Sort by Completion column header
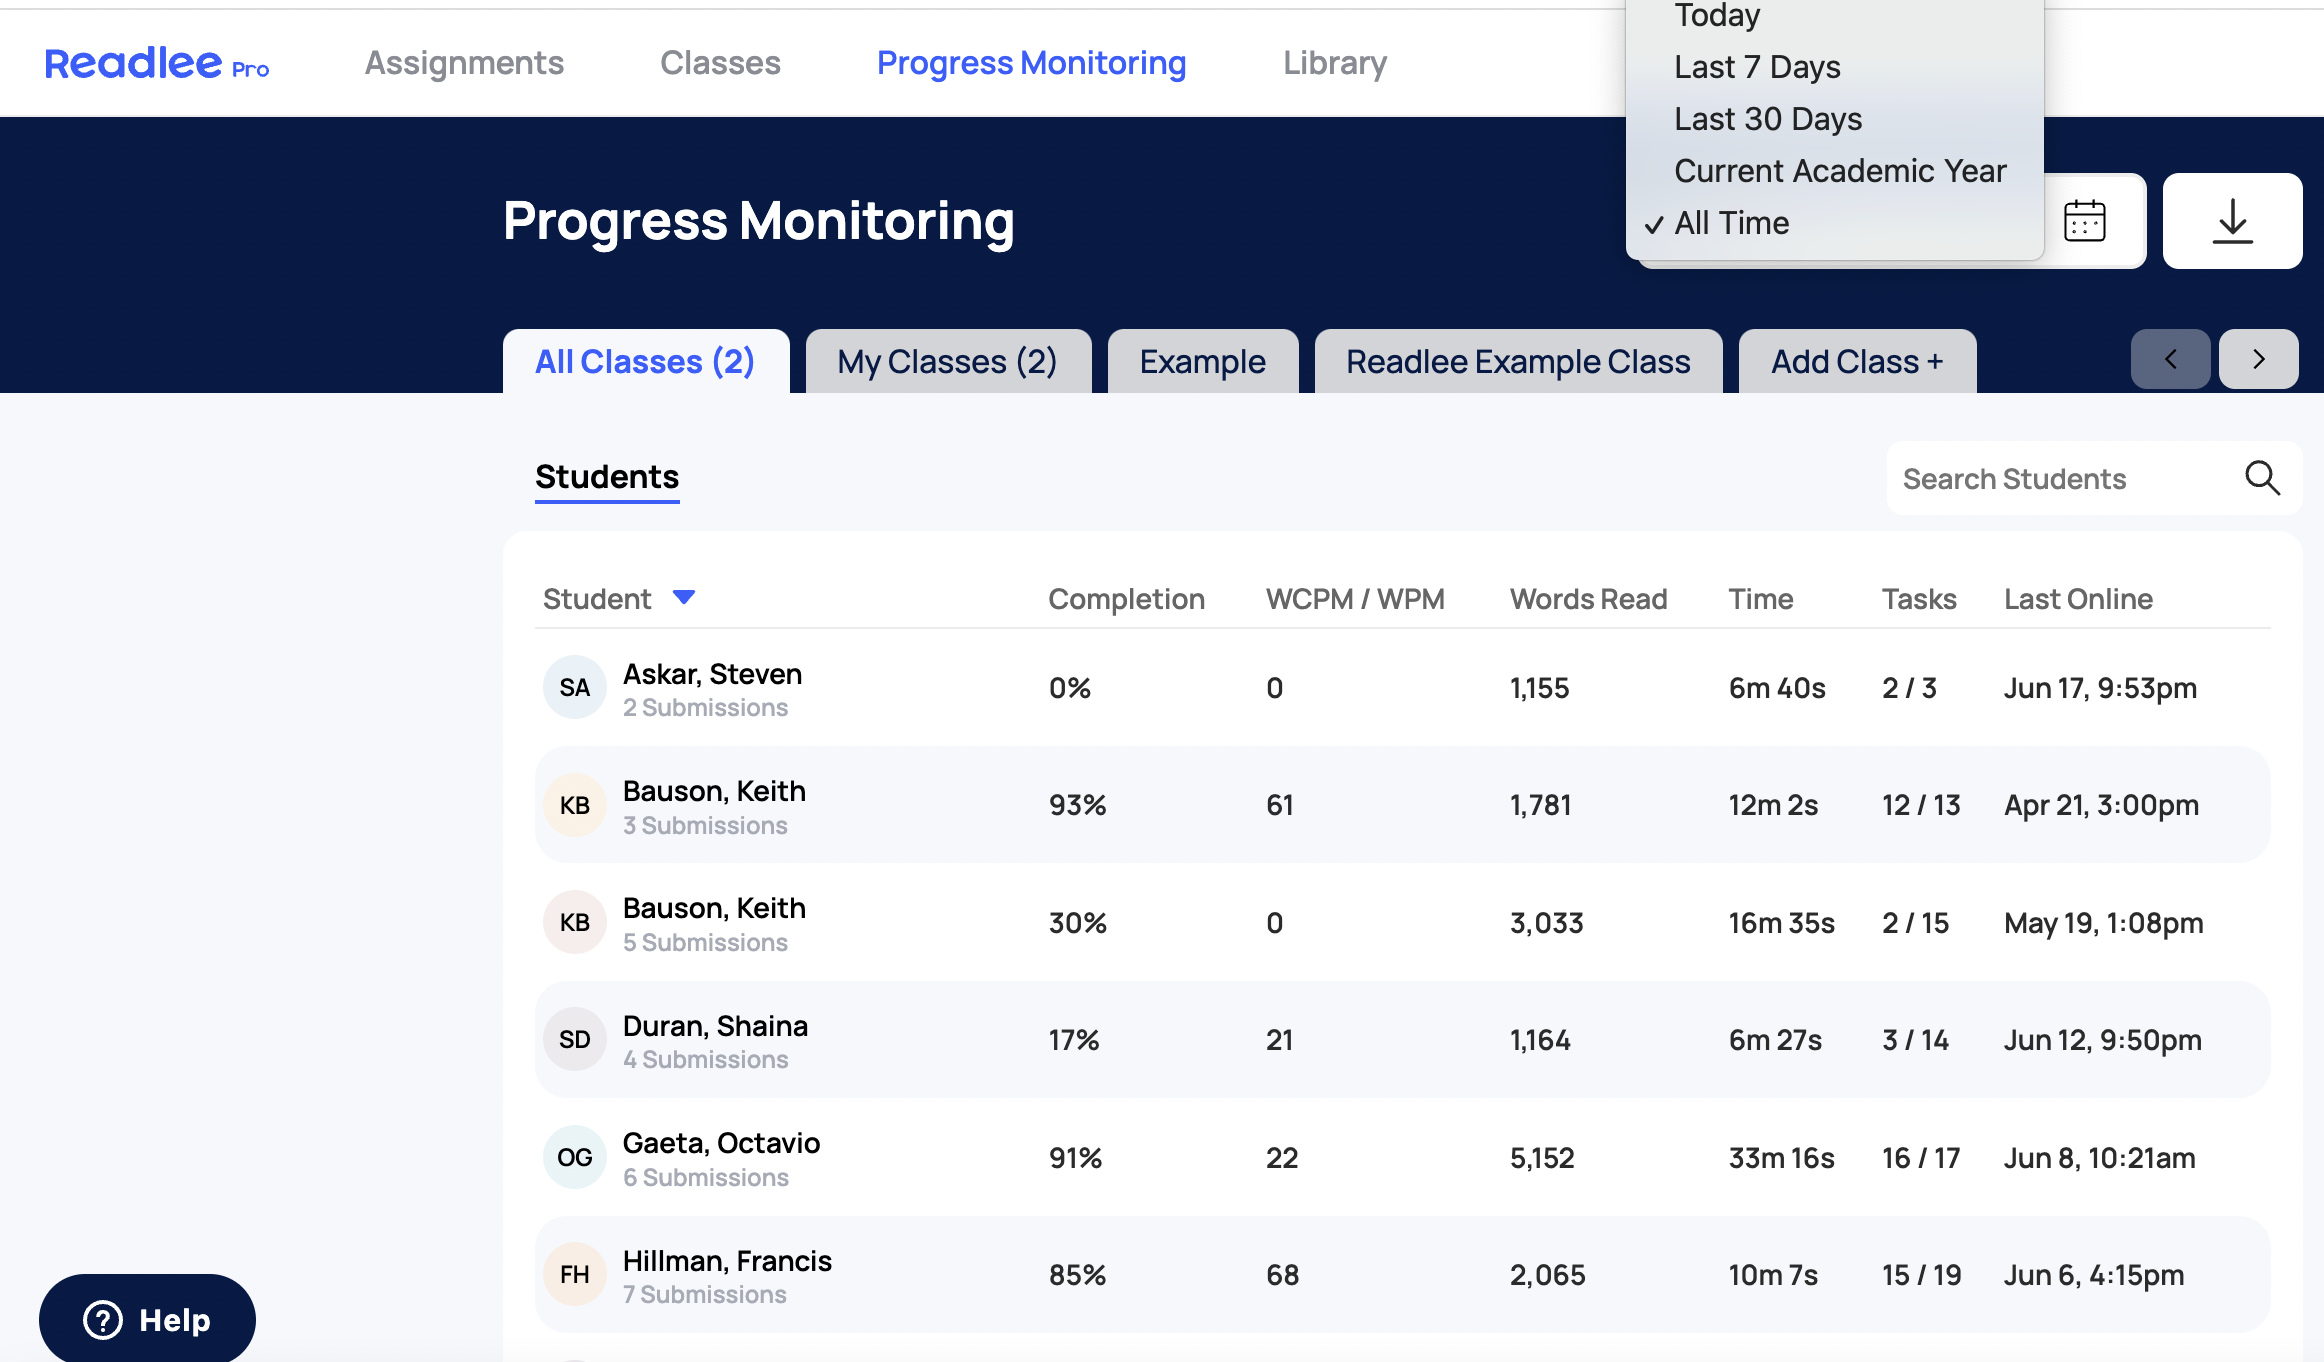Viewport: 2324px width, 1362px height. click(1126, 599)
